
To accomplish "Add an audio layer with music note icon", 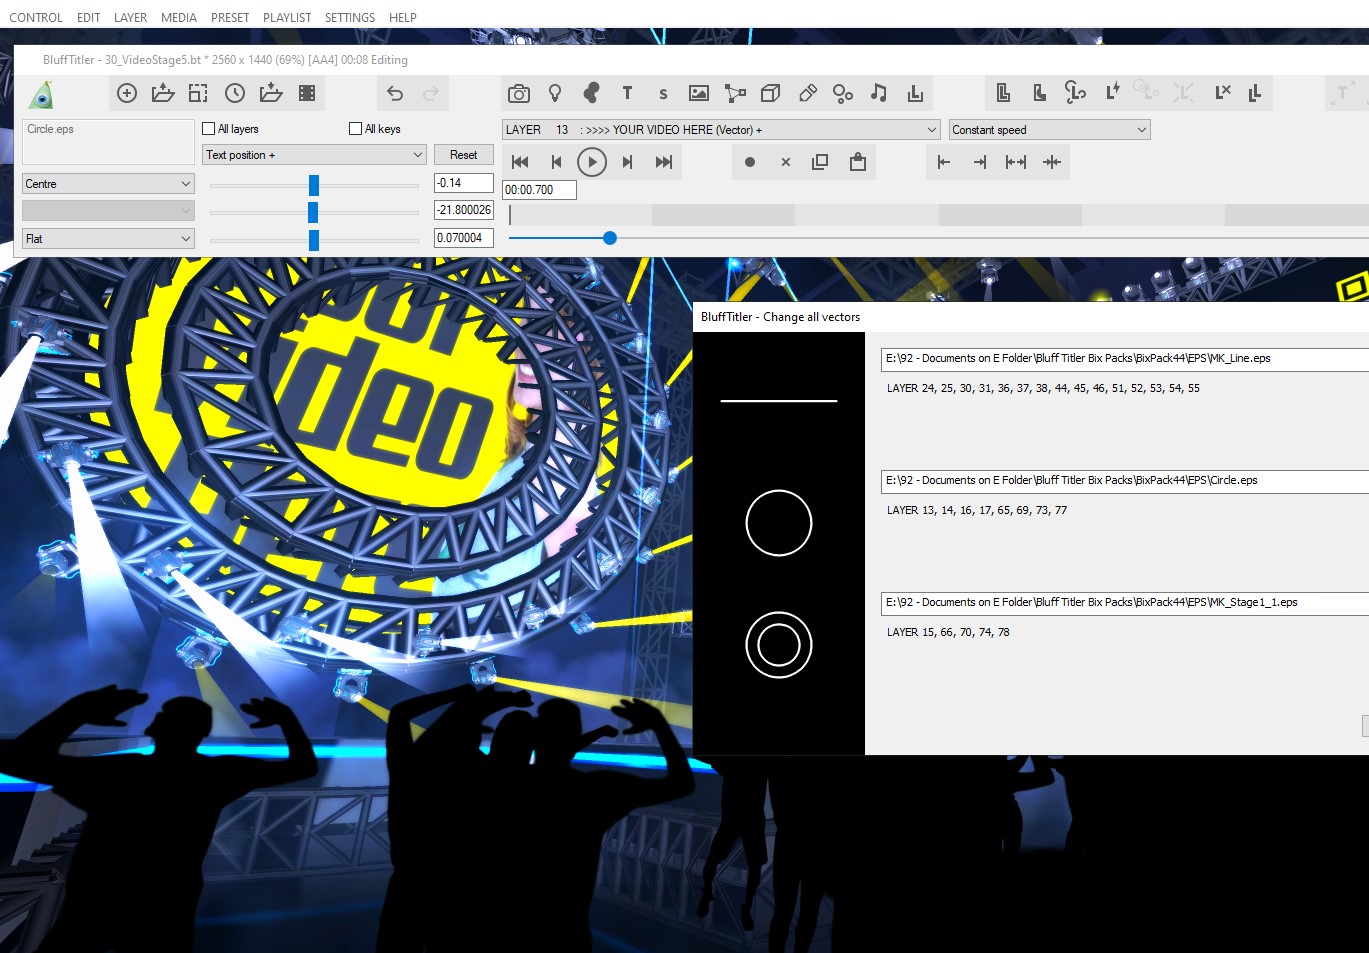I will 878,94.
